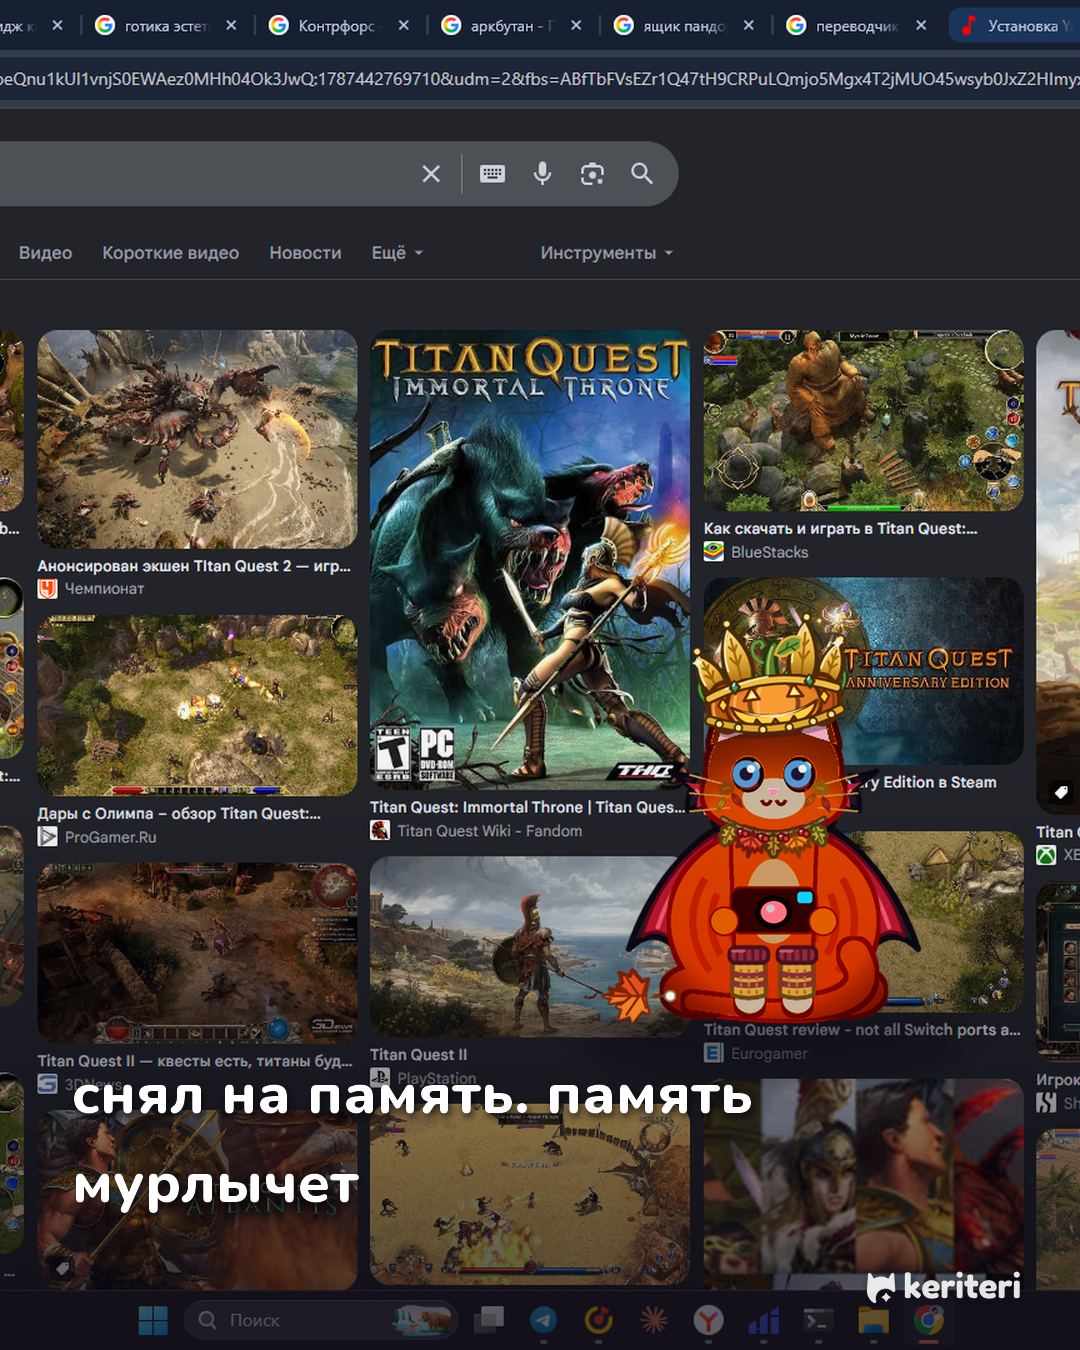Click the Windows taskbar Поиск search field
Viewport: 1080px width, 1350px height.
click(x=320, y=1320)
